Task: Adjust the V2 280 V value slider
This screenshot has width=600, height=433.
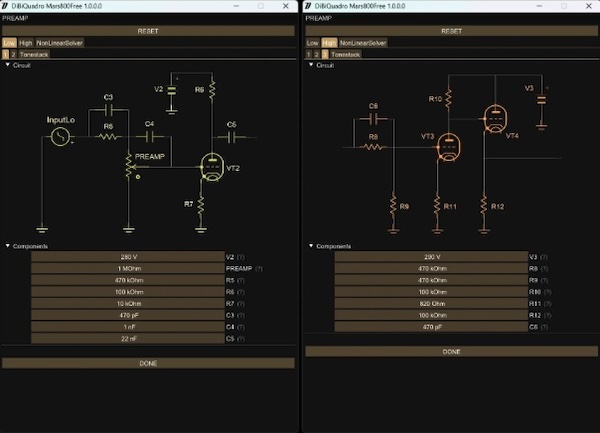Action: click(x=128, y=257)
